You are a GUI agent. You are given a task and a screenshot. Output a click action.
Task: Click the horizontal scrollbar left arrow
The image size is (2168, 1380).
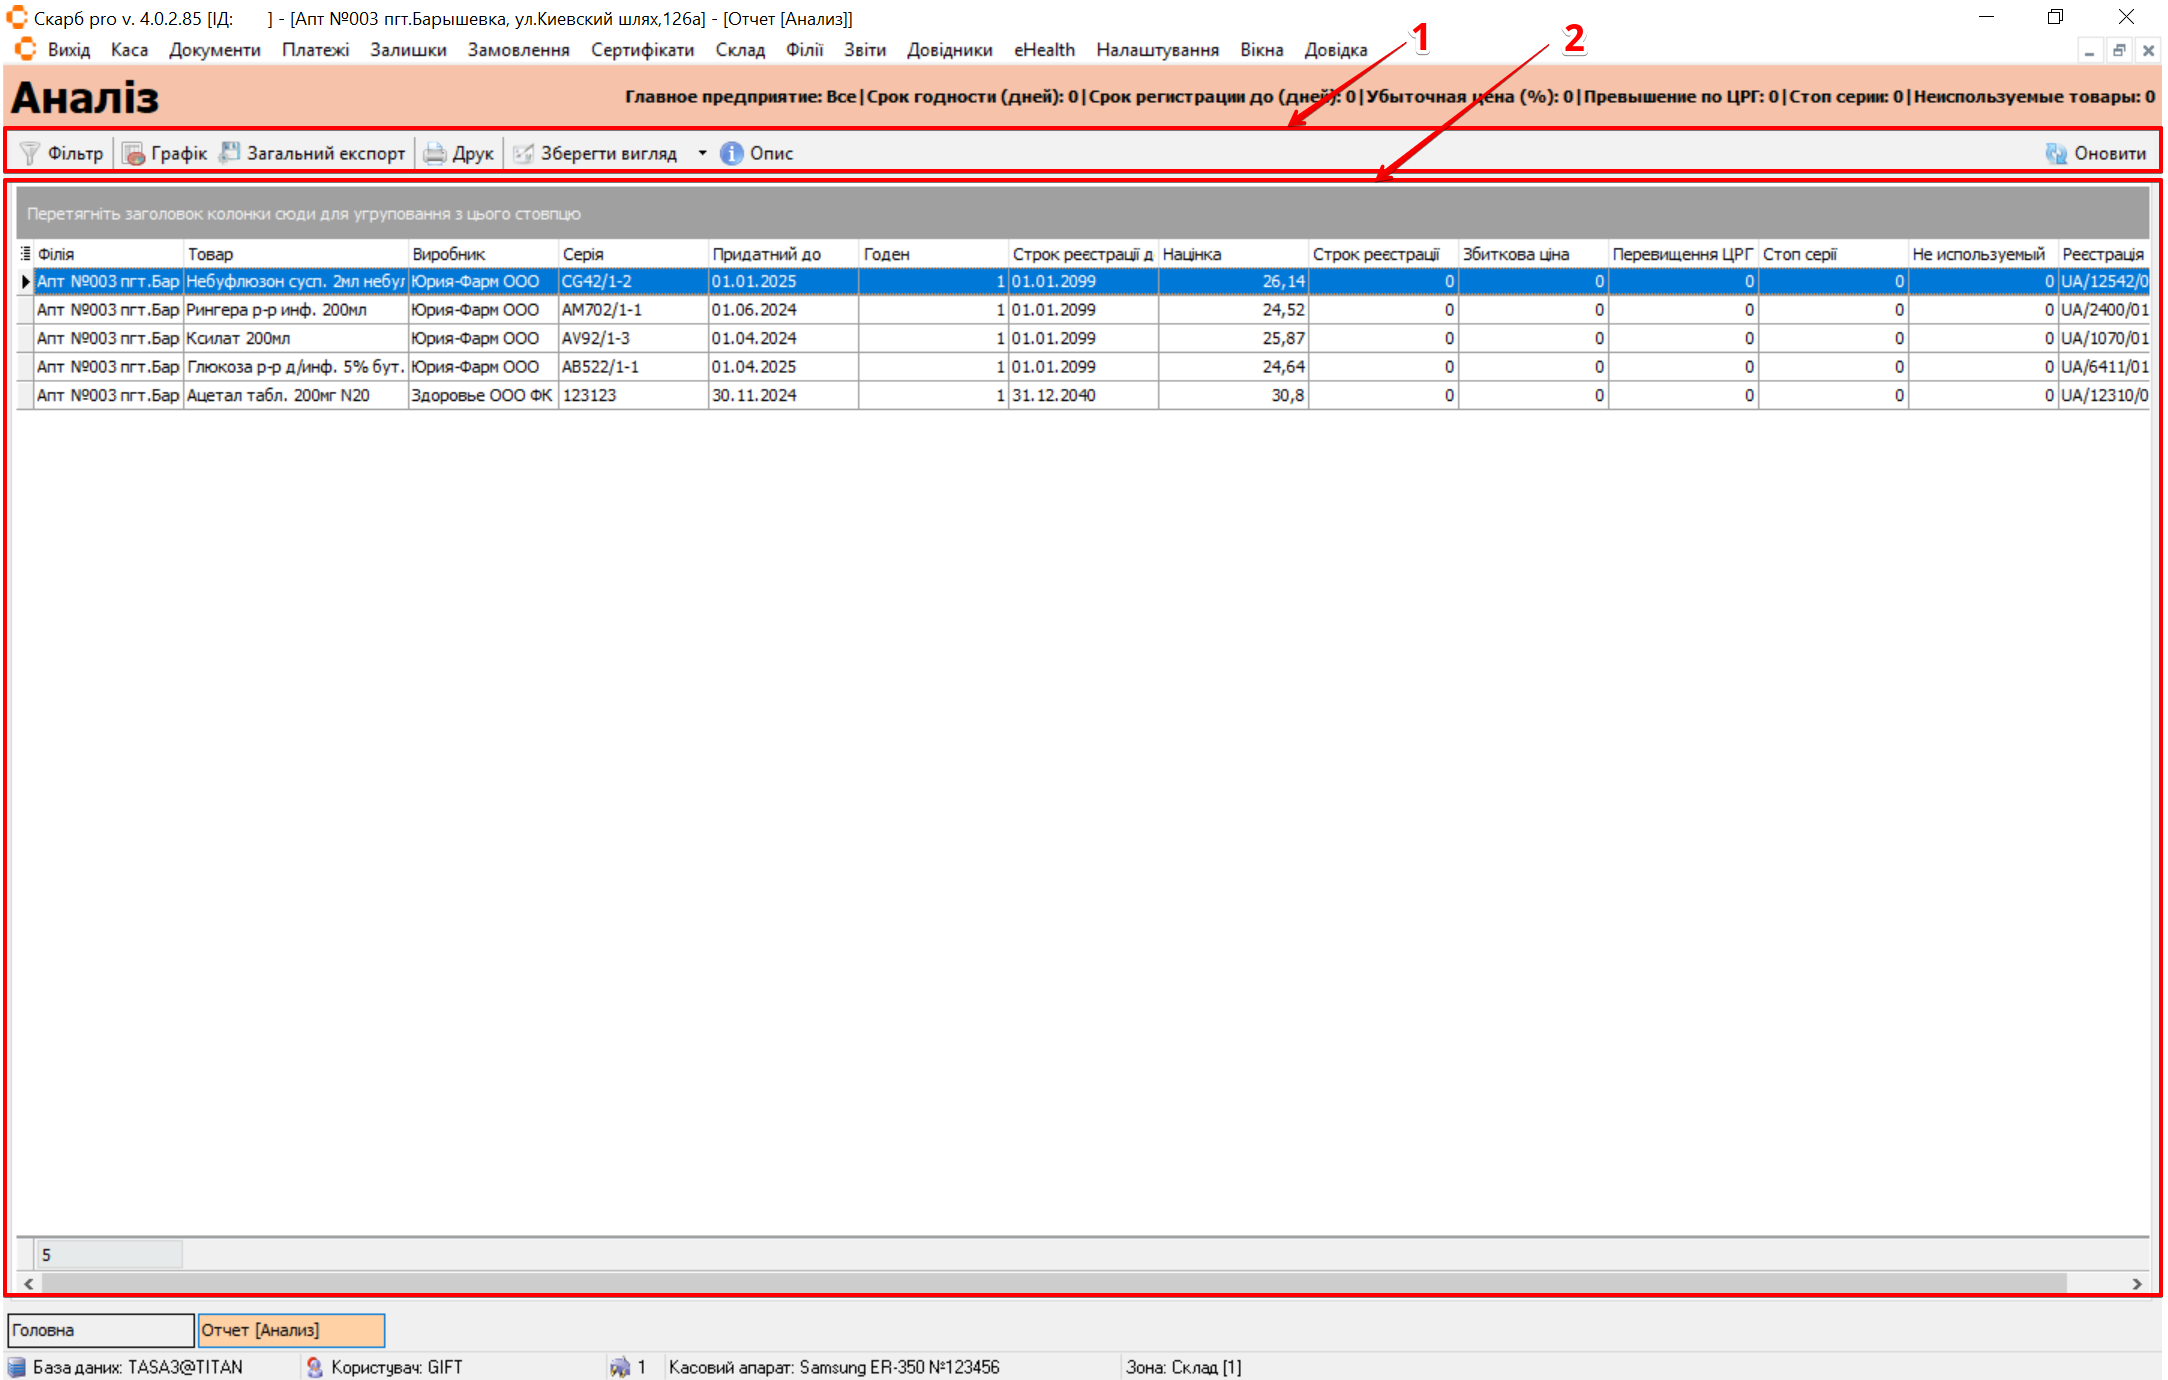[x=29, y=1283]
